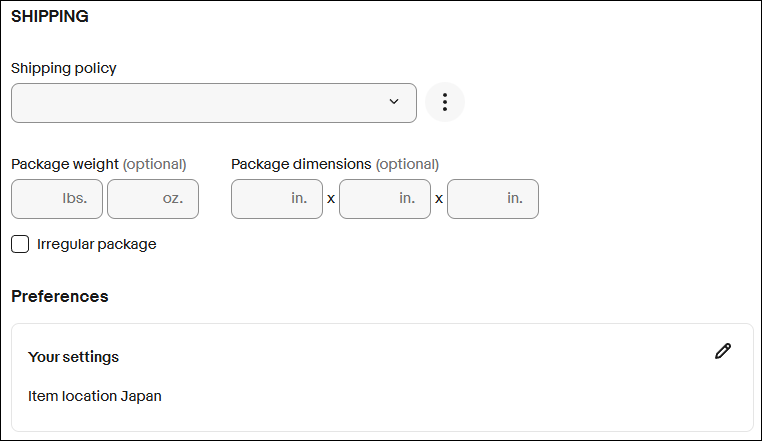Click the Shipping policy field label

[64, 68]
